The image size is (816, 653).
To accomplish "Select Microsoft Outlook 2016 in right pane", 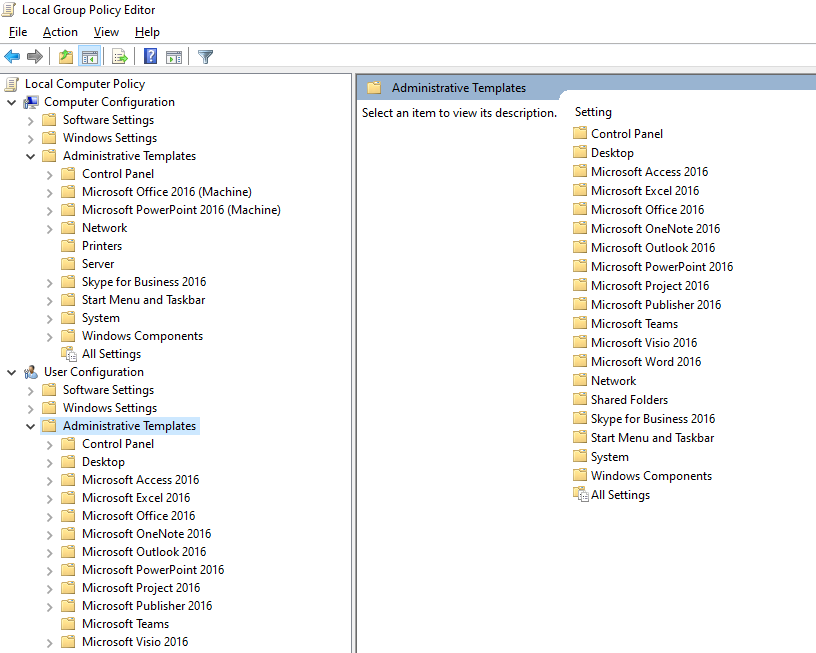I will tap(653, 248).
